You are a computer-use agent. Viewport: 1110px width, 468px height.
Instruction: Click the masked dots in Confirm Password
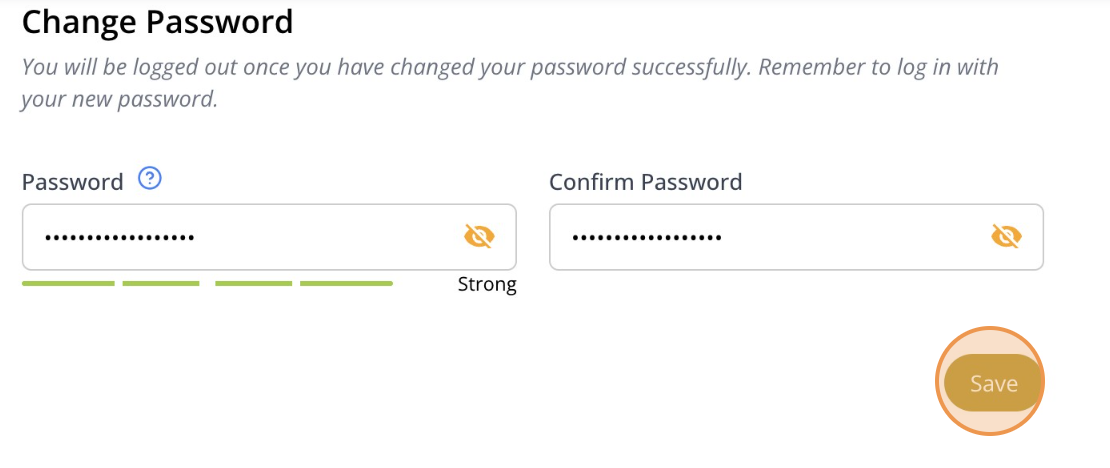647,237
